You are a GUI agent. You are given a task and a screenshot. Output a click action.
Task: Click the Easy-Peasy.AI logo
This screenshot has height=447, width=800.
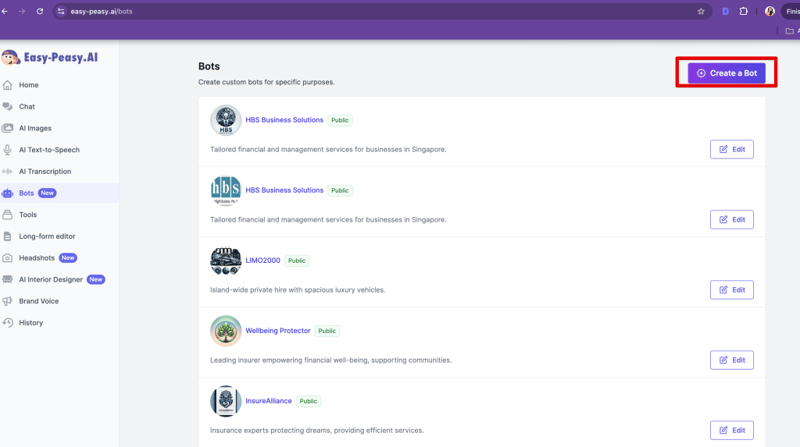click(x=50, y=58)
